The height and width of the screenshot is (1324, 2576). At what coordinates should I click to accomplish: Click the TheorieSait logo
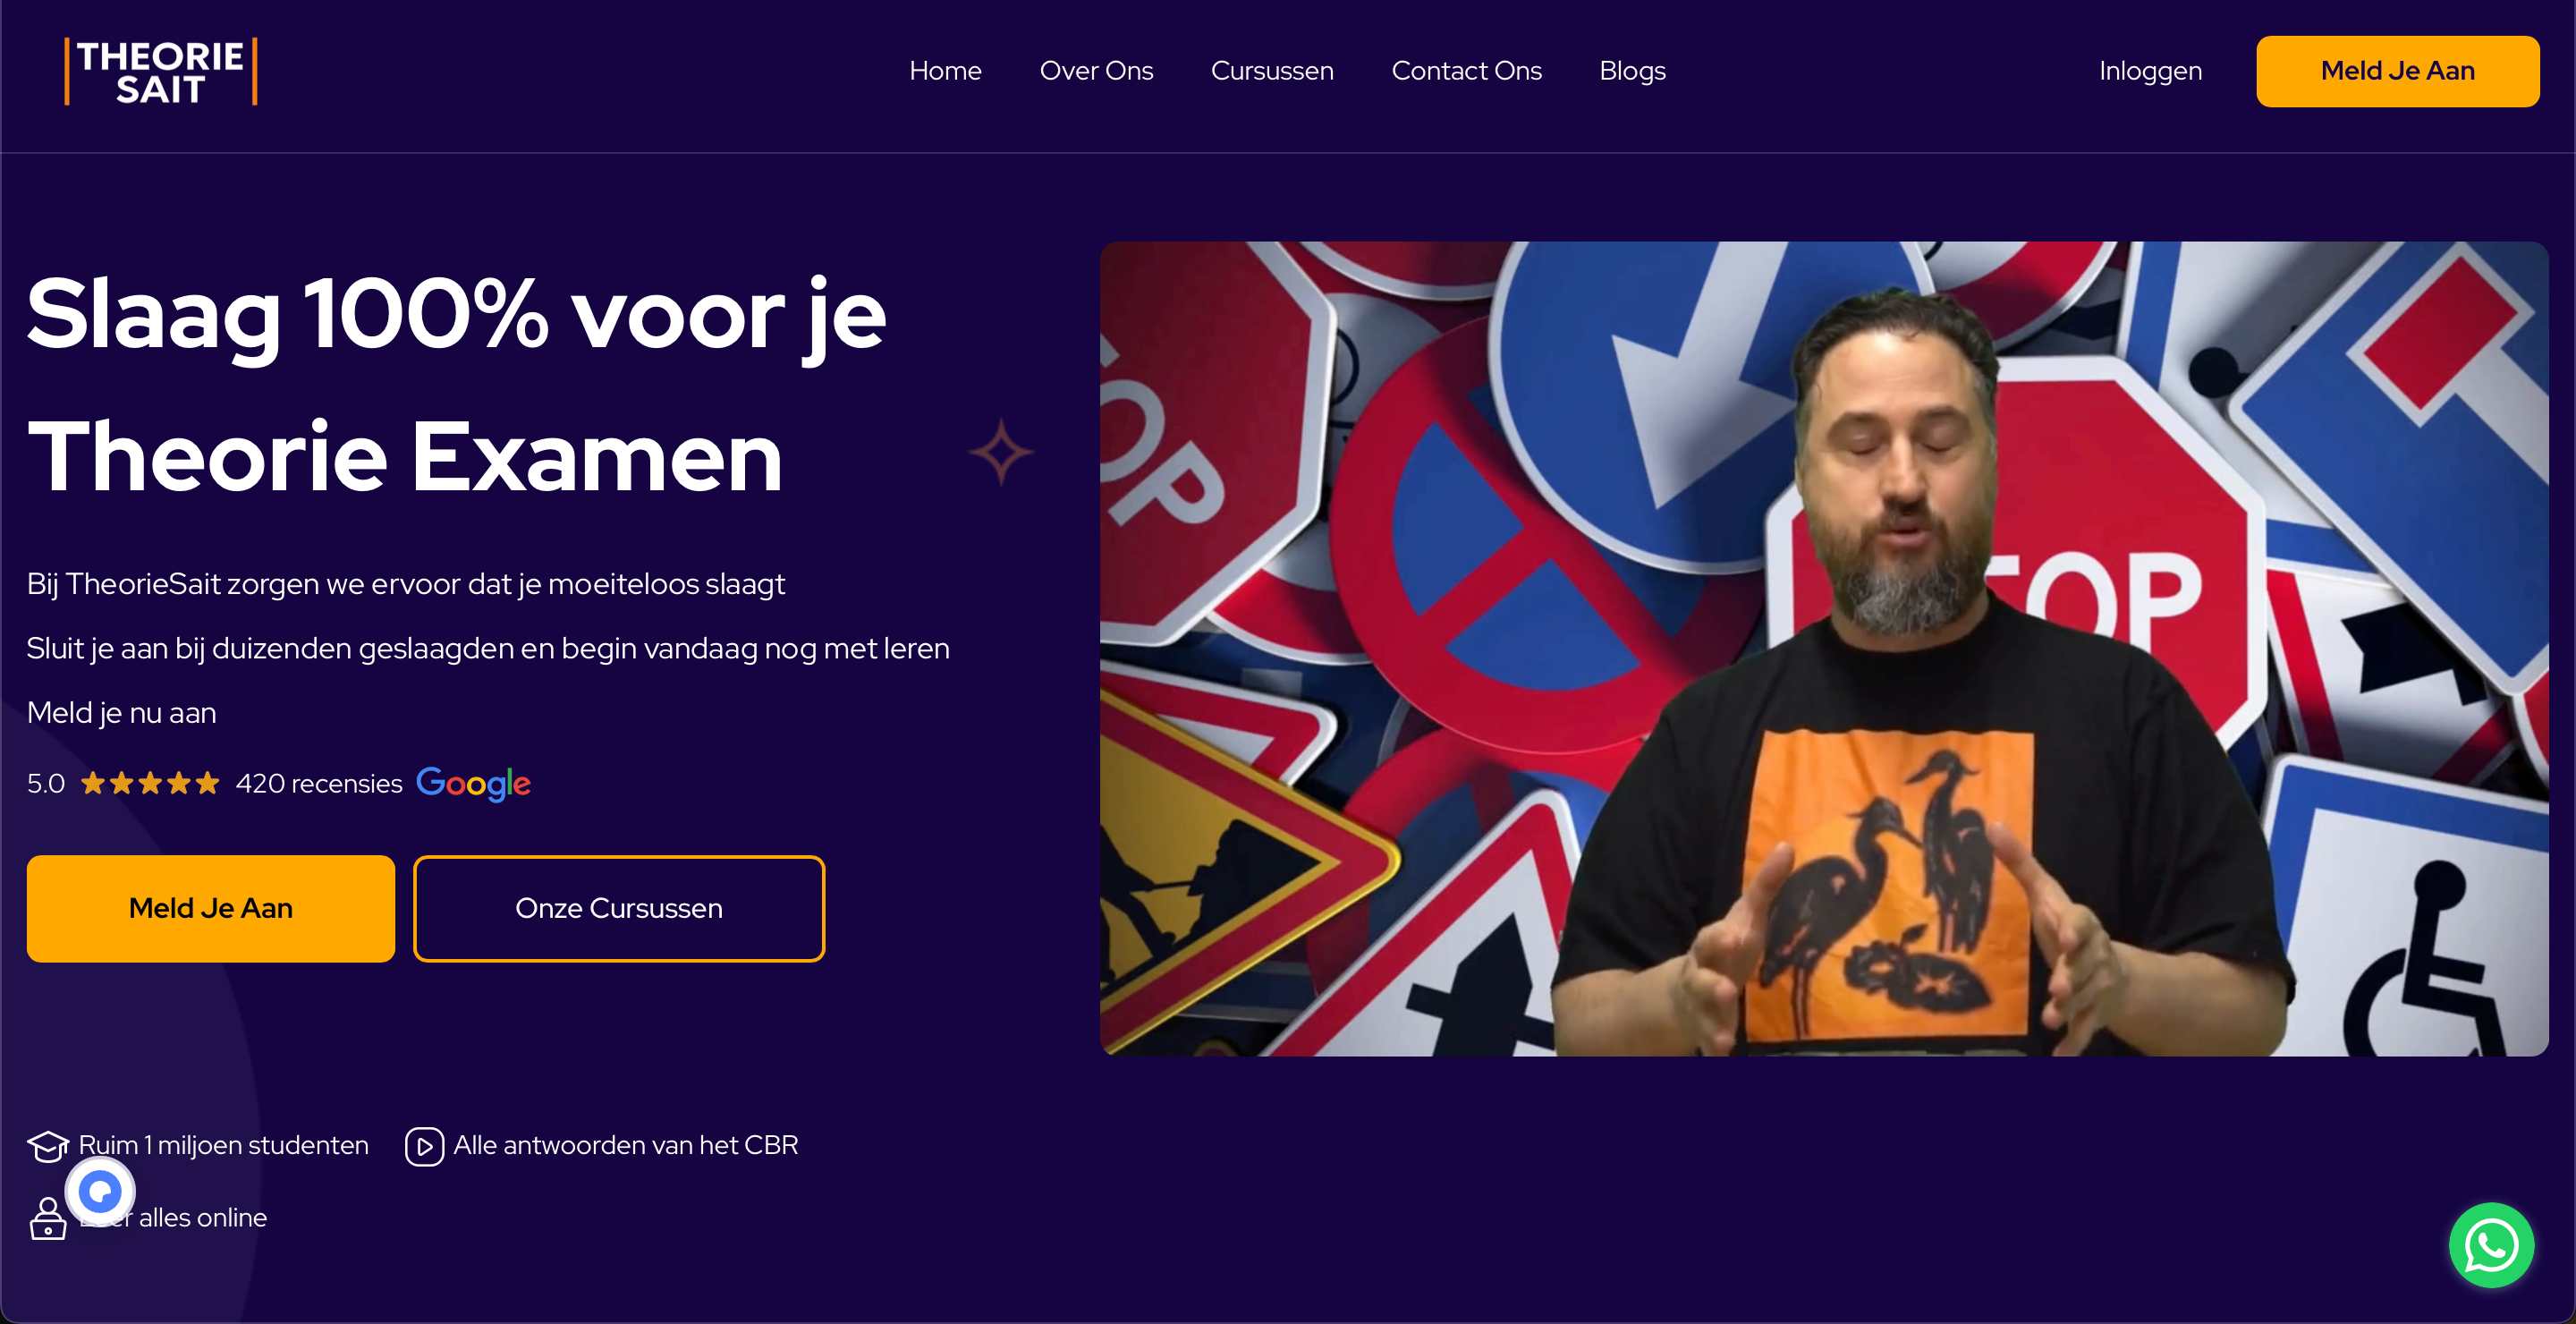tap(161, 71)
